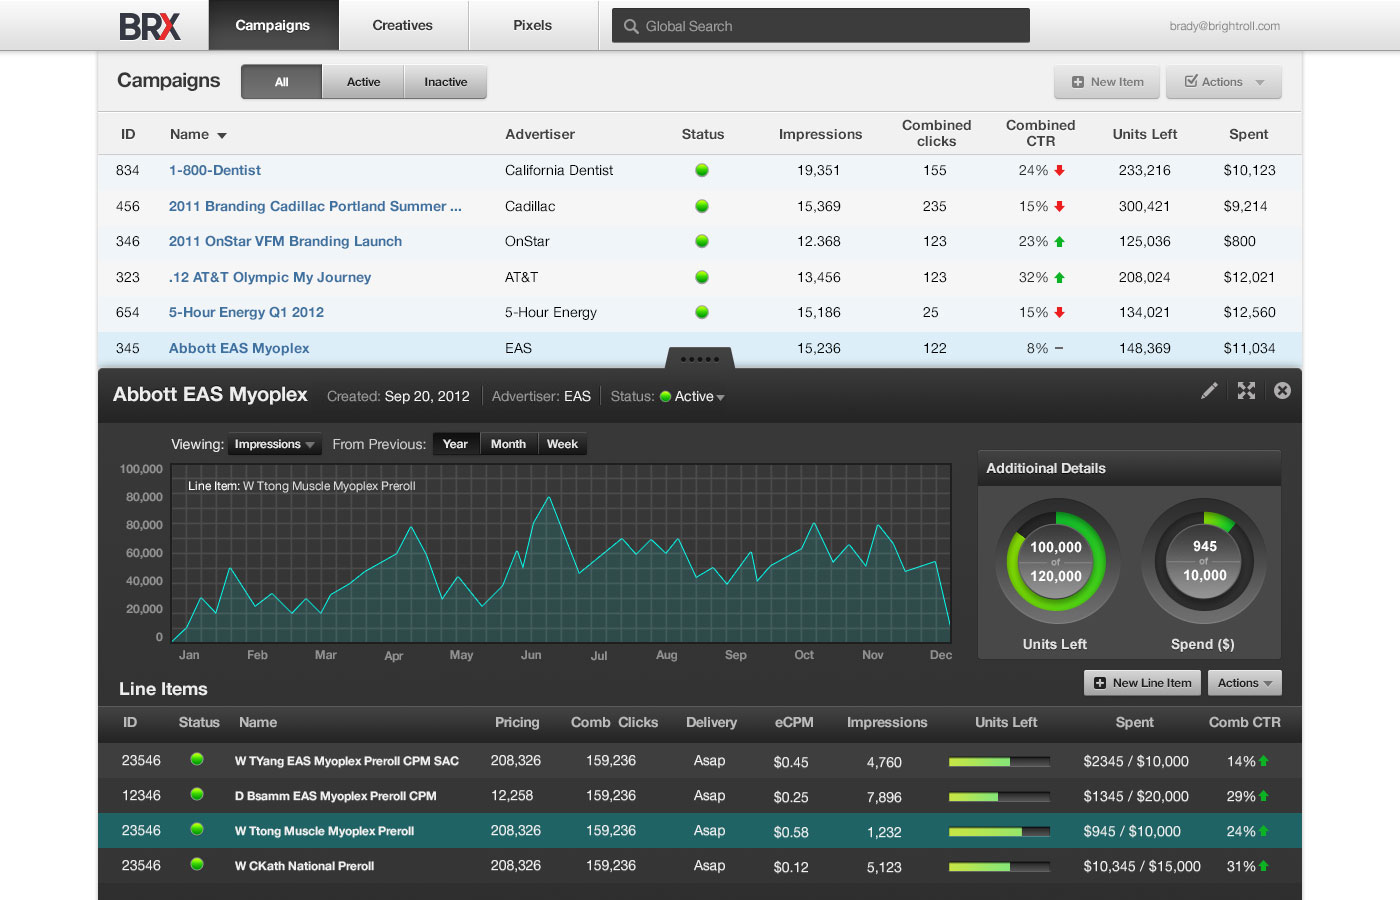Select the Abbott EAS Myoplex row
The width and height of the screenshot is (1400, 900).
pos(700,348)
